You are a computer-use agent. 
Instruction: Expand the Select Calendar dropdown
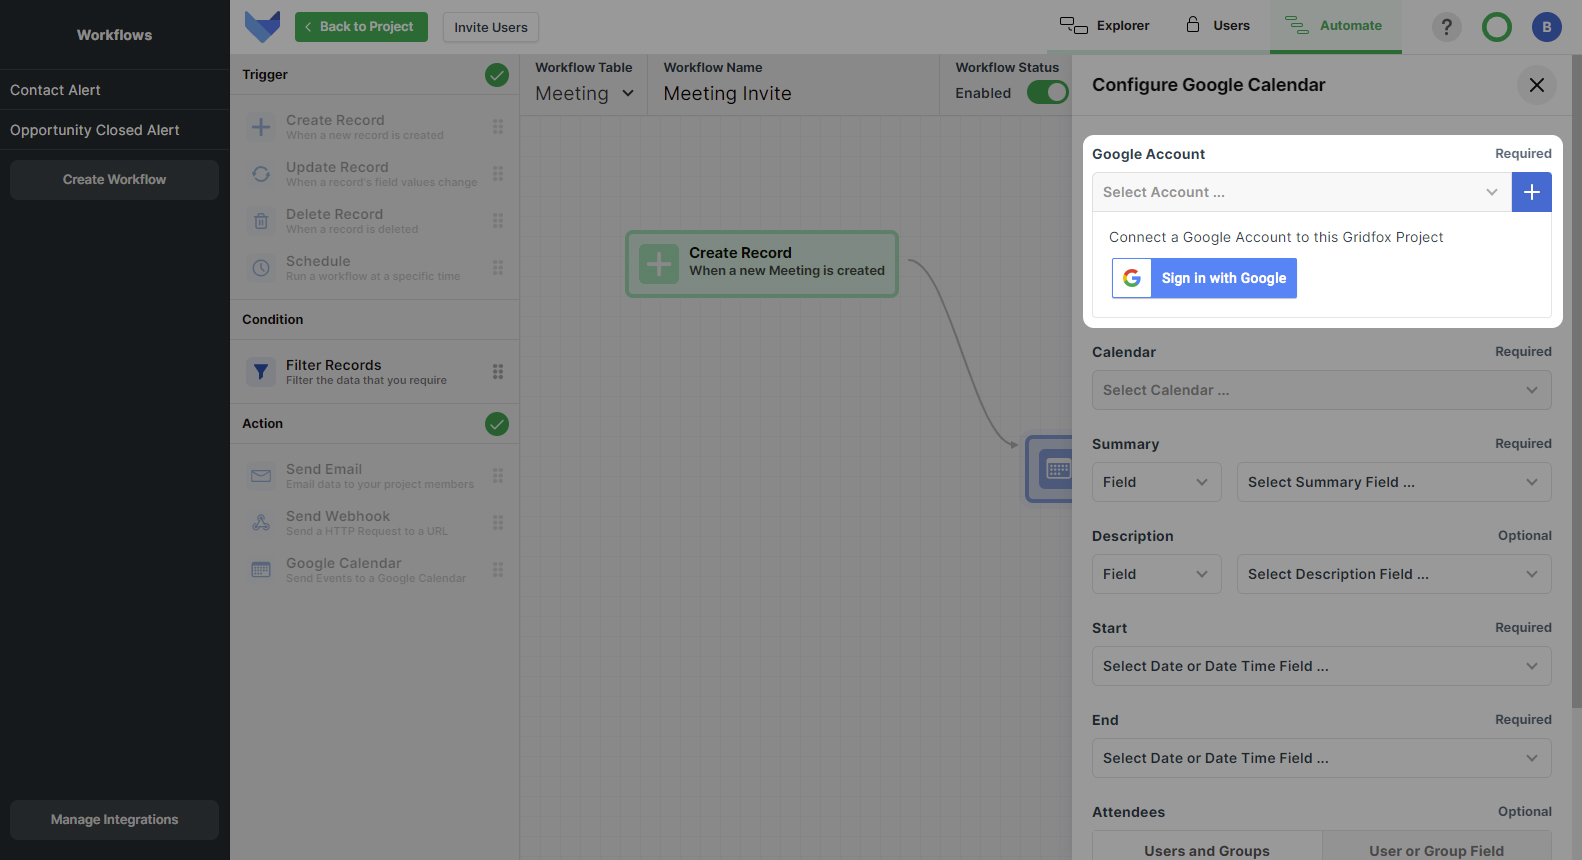[1321, 390]
